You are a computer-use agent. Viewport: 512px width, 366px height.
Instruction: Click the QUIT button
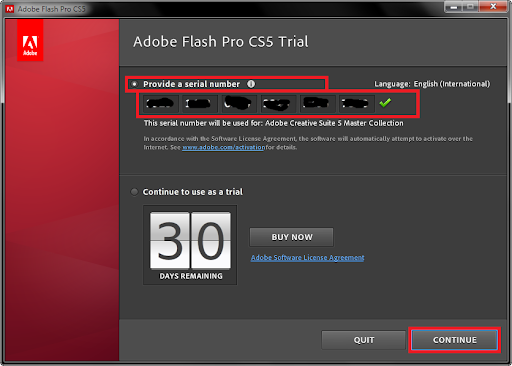coord(363,340)
